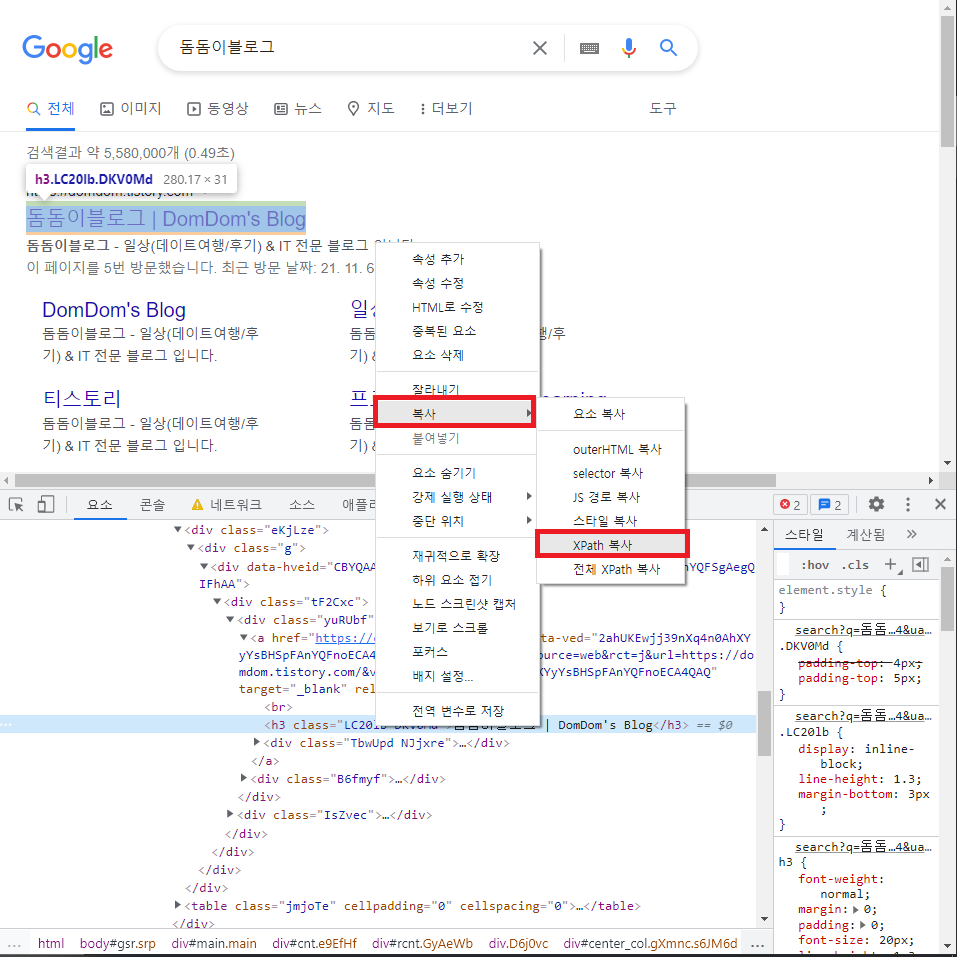Select 전체 XPath 복사 in submenu

pyautogui.click(x=611, y=569)
